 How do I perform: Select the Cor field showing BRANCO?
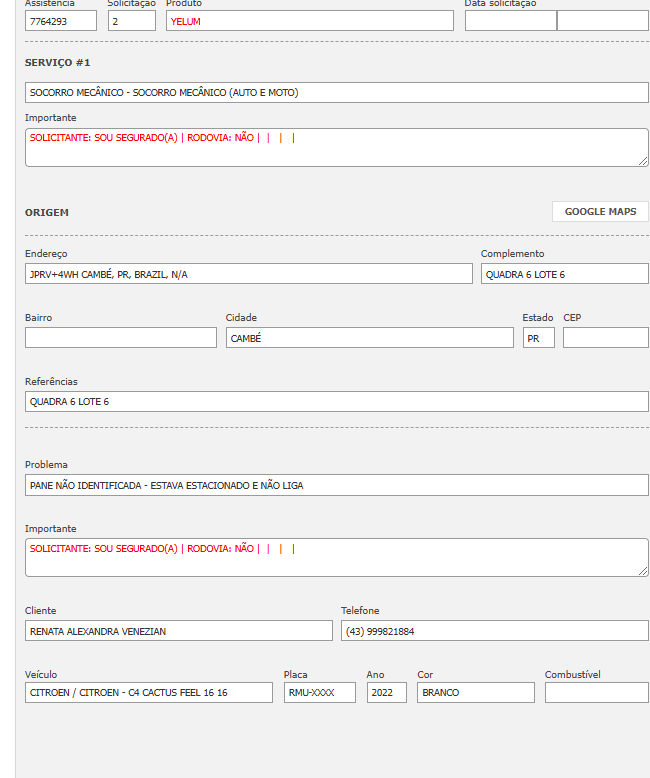coord(476,693)
